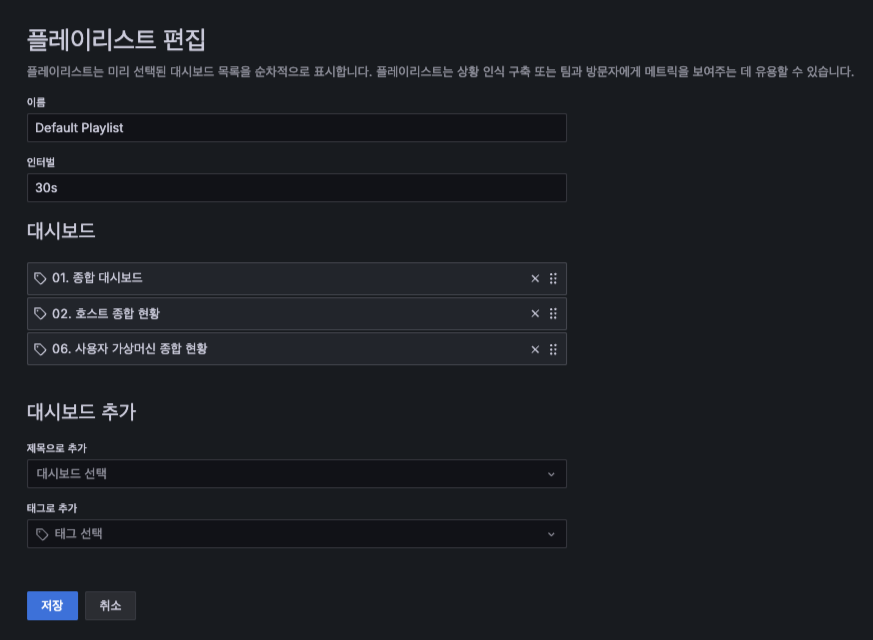The width and height of the screenshot is (873, 640).
Task: Click tag icon beside 01. 종합 대시보드
Action: tap(41, 279)
